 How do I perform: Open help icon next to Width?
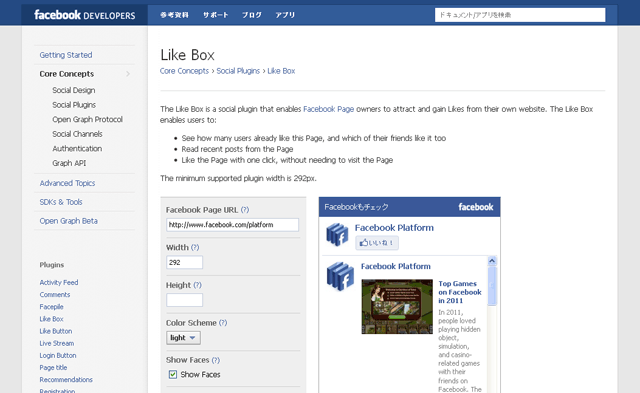(x=195, y=247)
